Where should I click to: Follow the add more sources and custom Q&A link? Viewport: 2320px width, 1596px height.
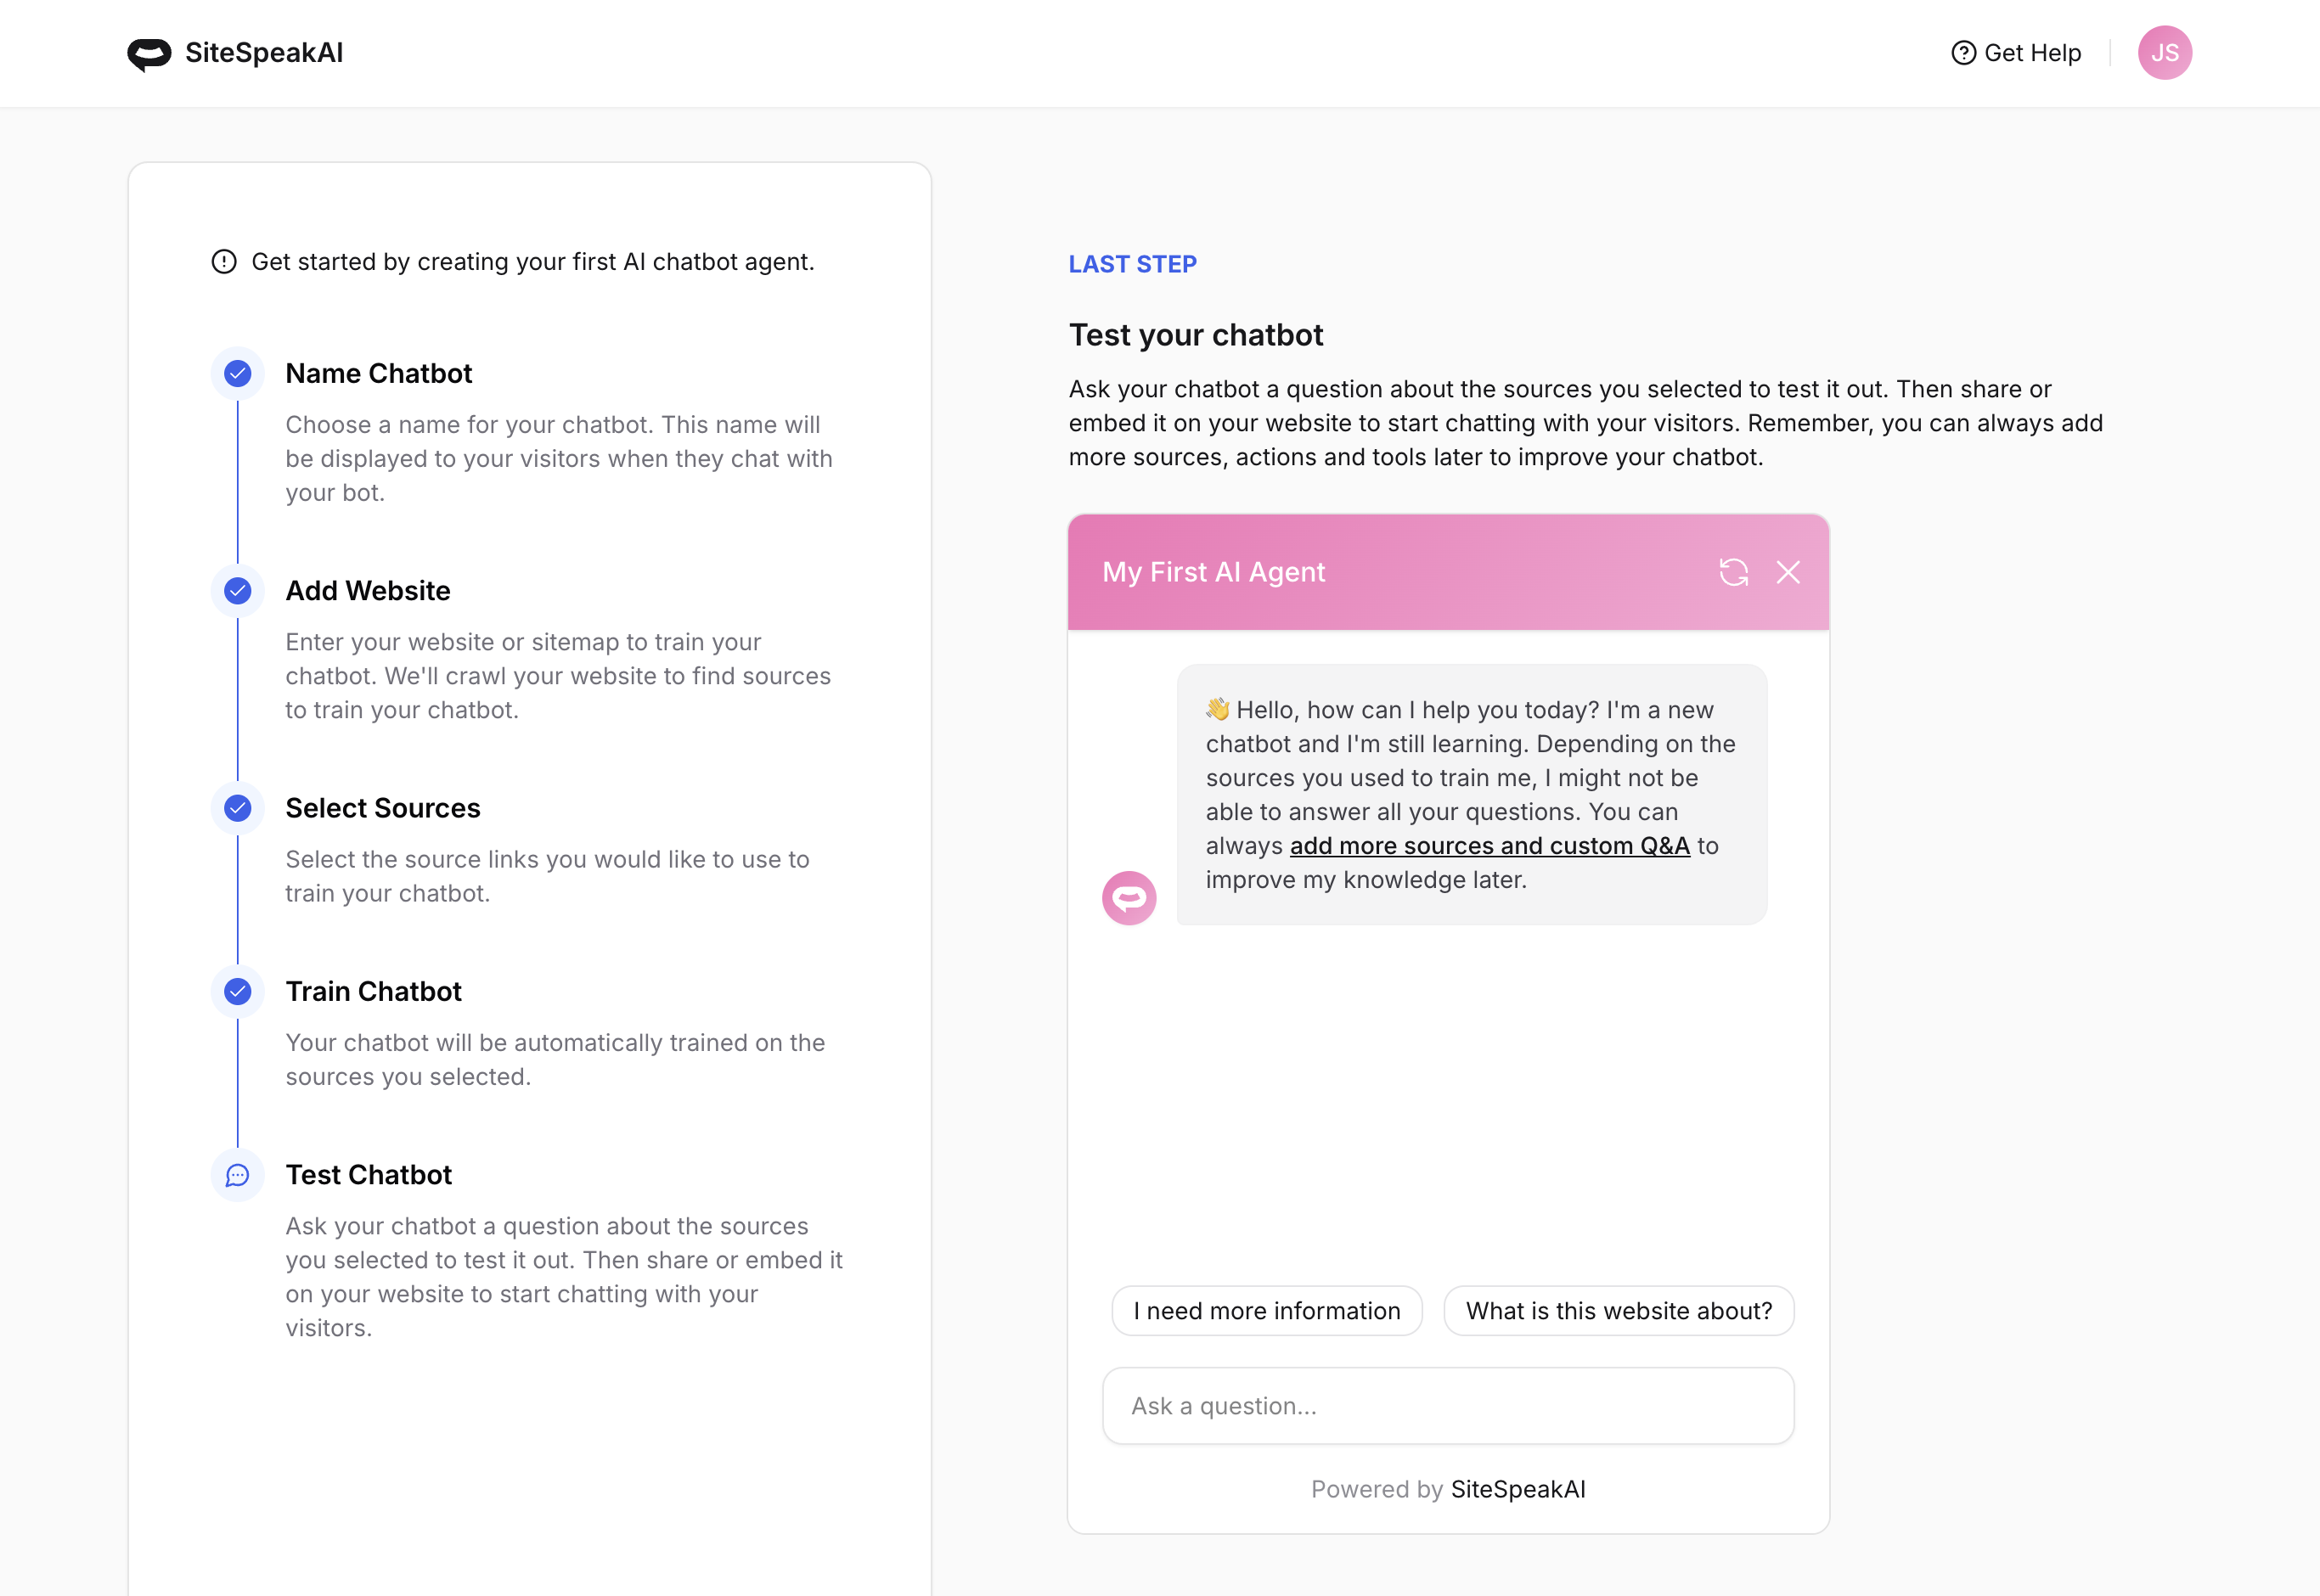click(1489, 846)
